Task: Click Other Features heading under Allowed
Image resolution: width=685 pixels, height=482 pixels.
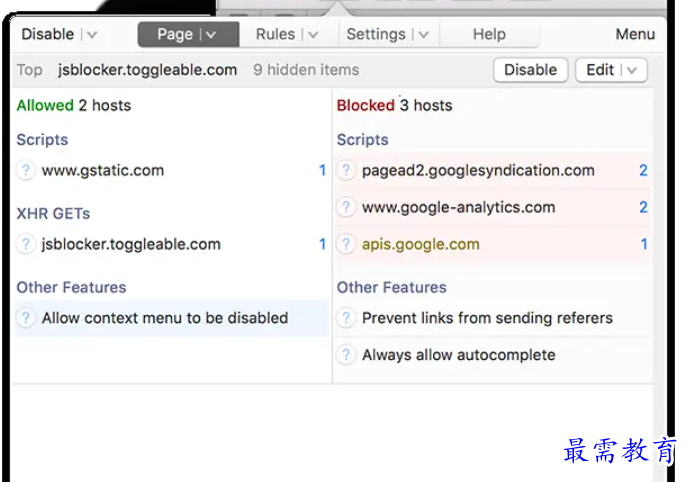Action: pyautogui.click(x=71, y=288)
